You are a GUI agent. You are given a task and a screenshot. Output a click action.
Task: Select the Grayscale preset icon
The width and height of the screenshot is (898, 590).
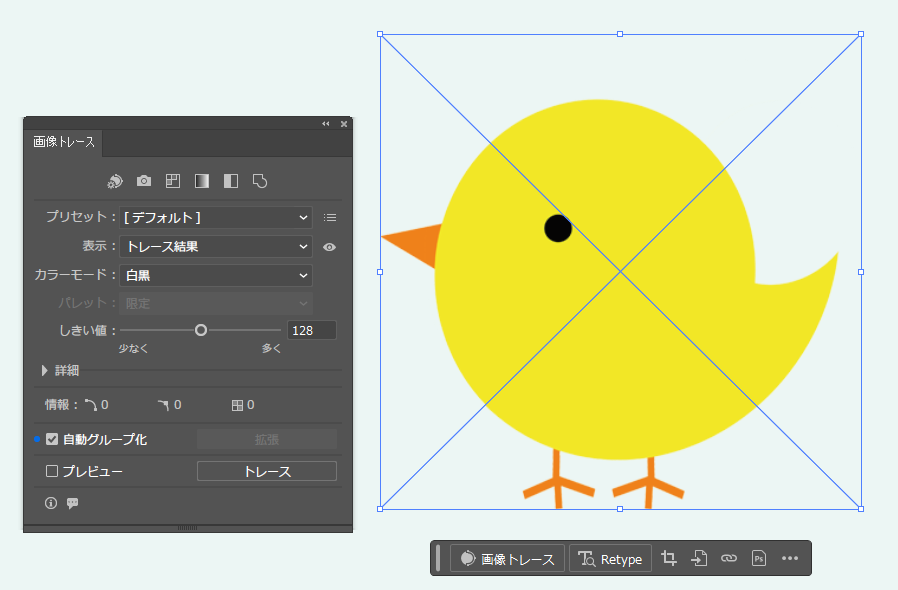point(202,181)
